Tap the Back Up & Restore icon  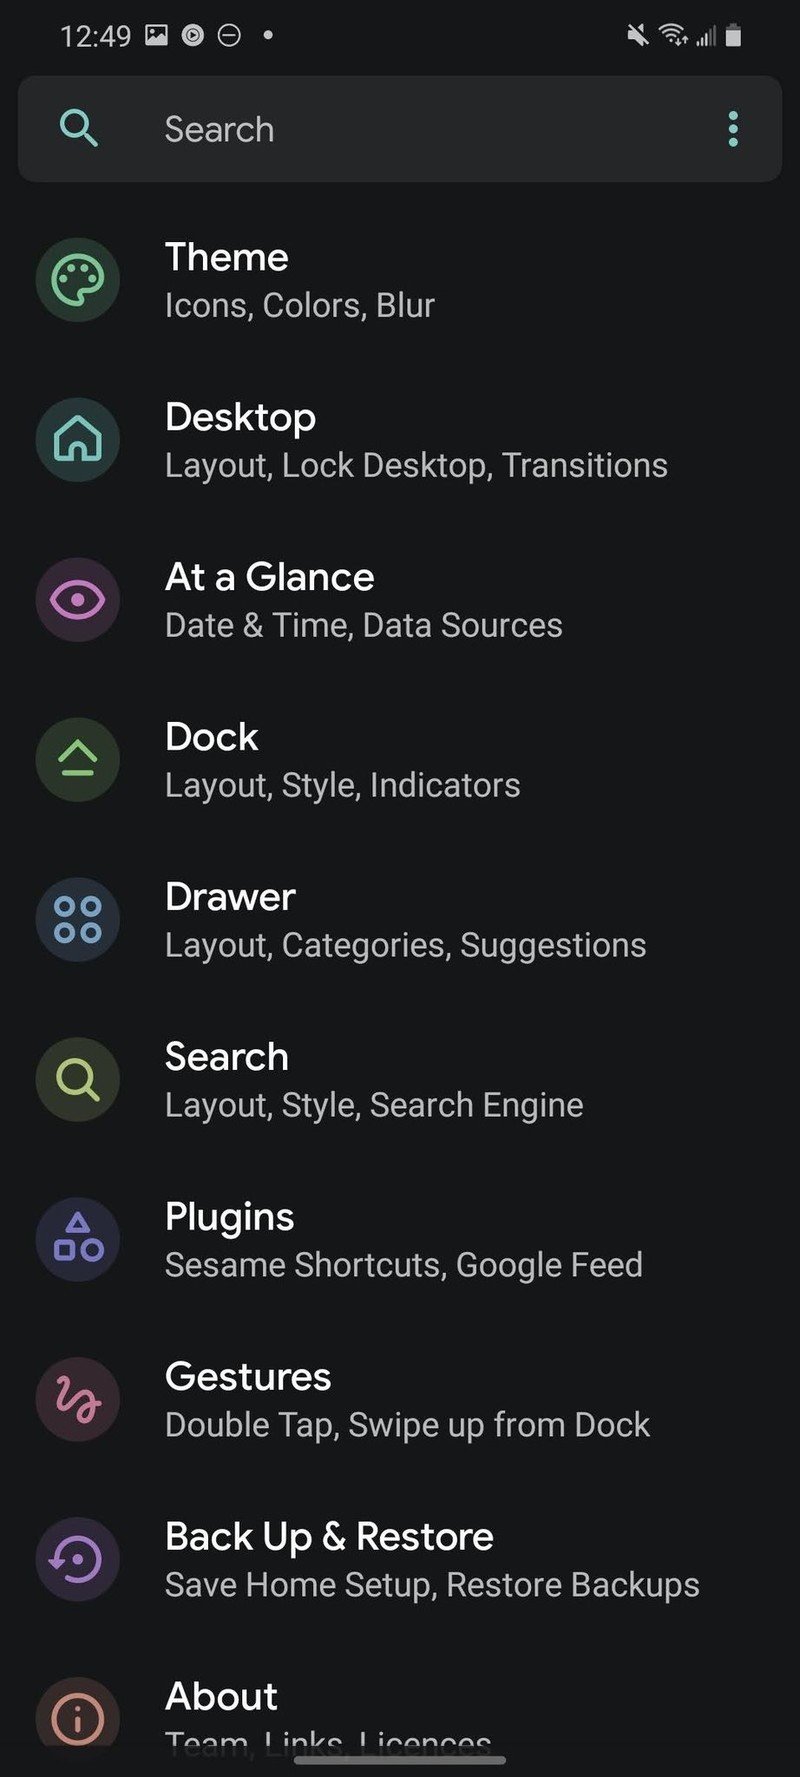click(x=78, y=1560)
